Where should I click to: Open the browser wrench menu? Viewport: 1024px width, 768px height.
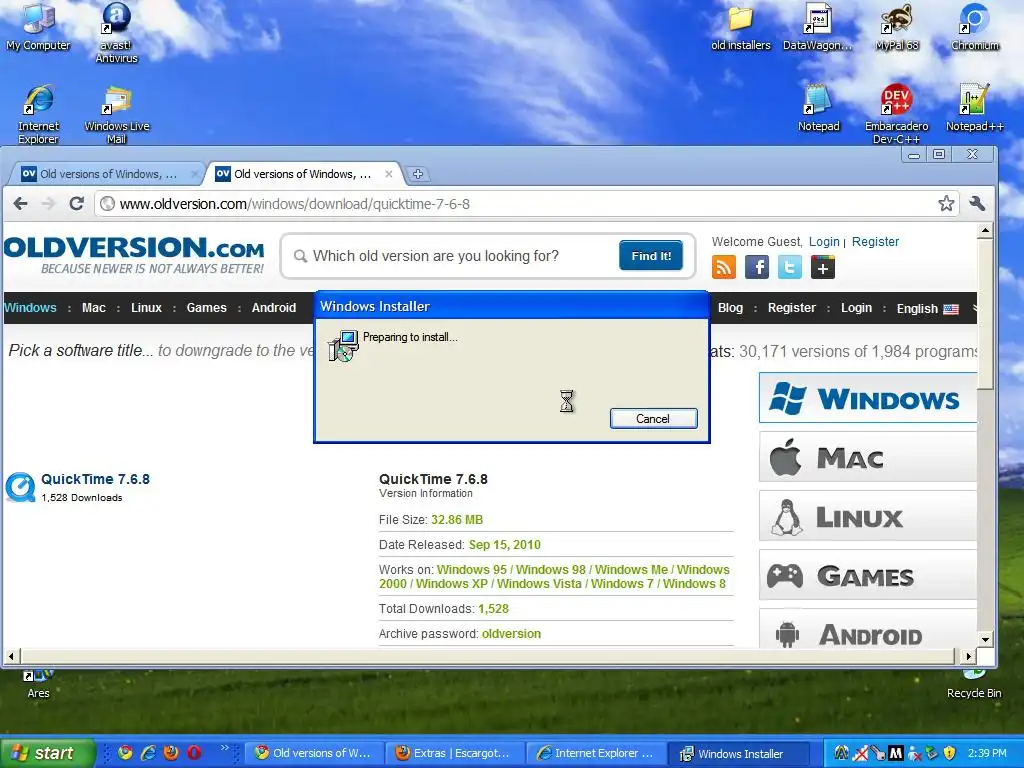point(977,204)
